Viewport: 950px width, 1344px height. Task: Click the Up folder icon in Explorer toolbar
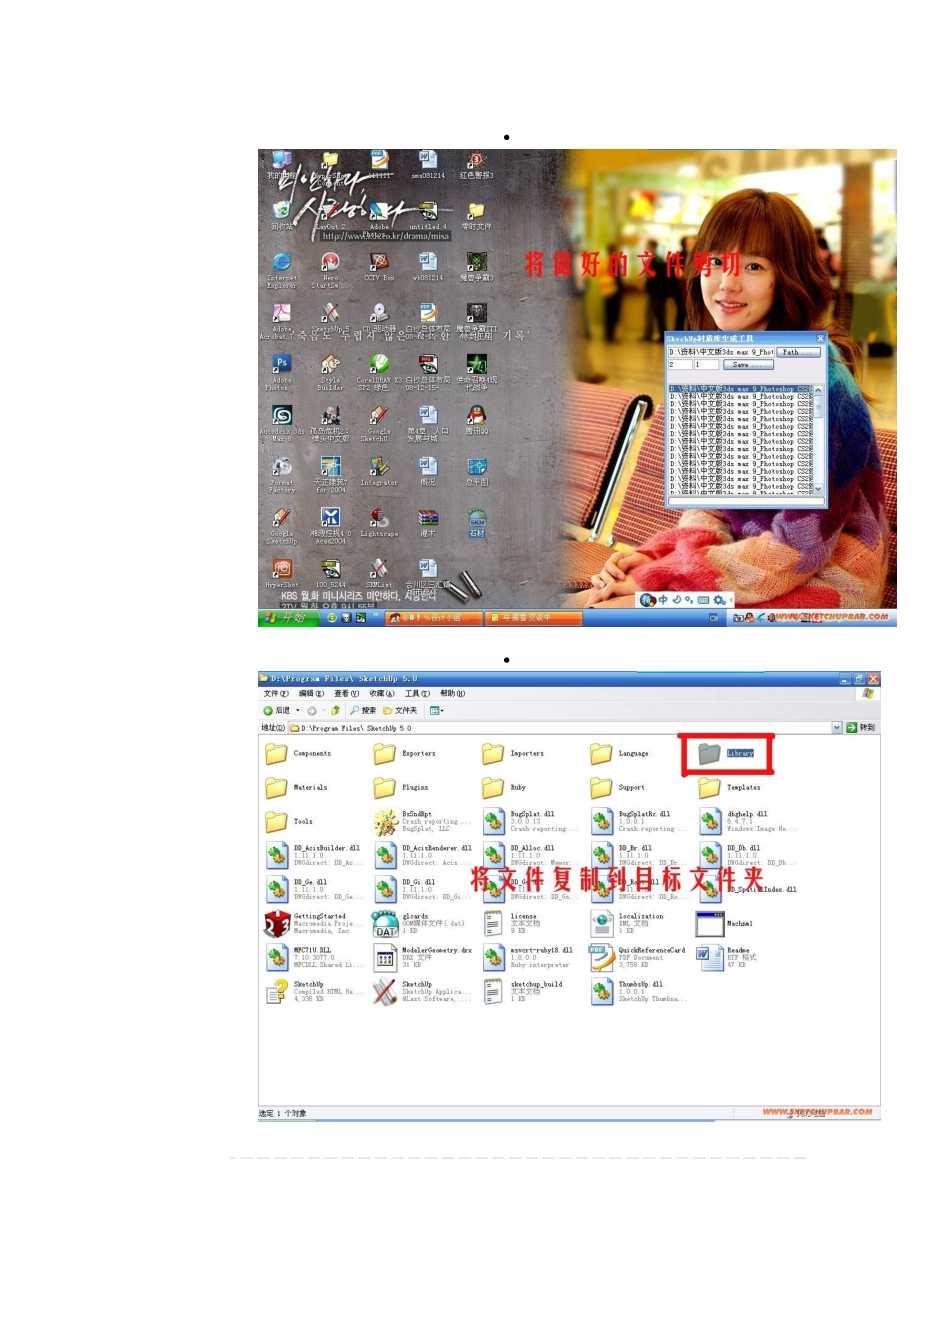336,711
